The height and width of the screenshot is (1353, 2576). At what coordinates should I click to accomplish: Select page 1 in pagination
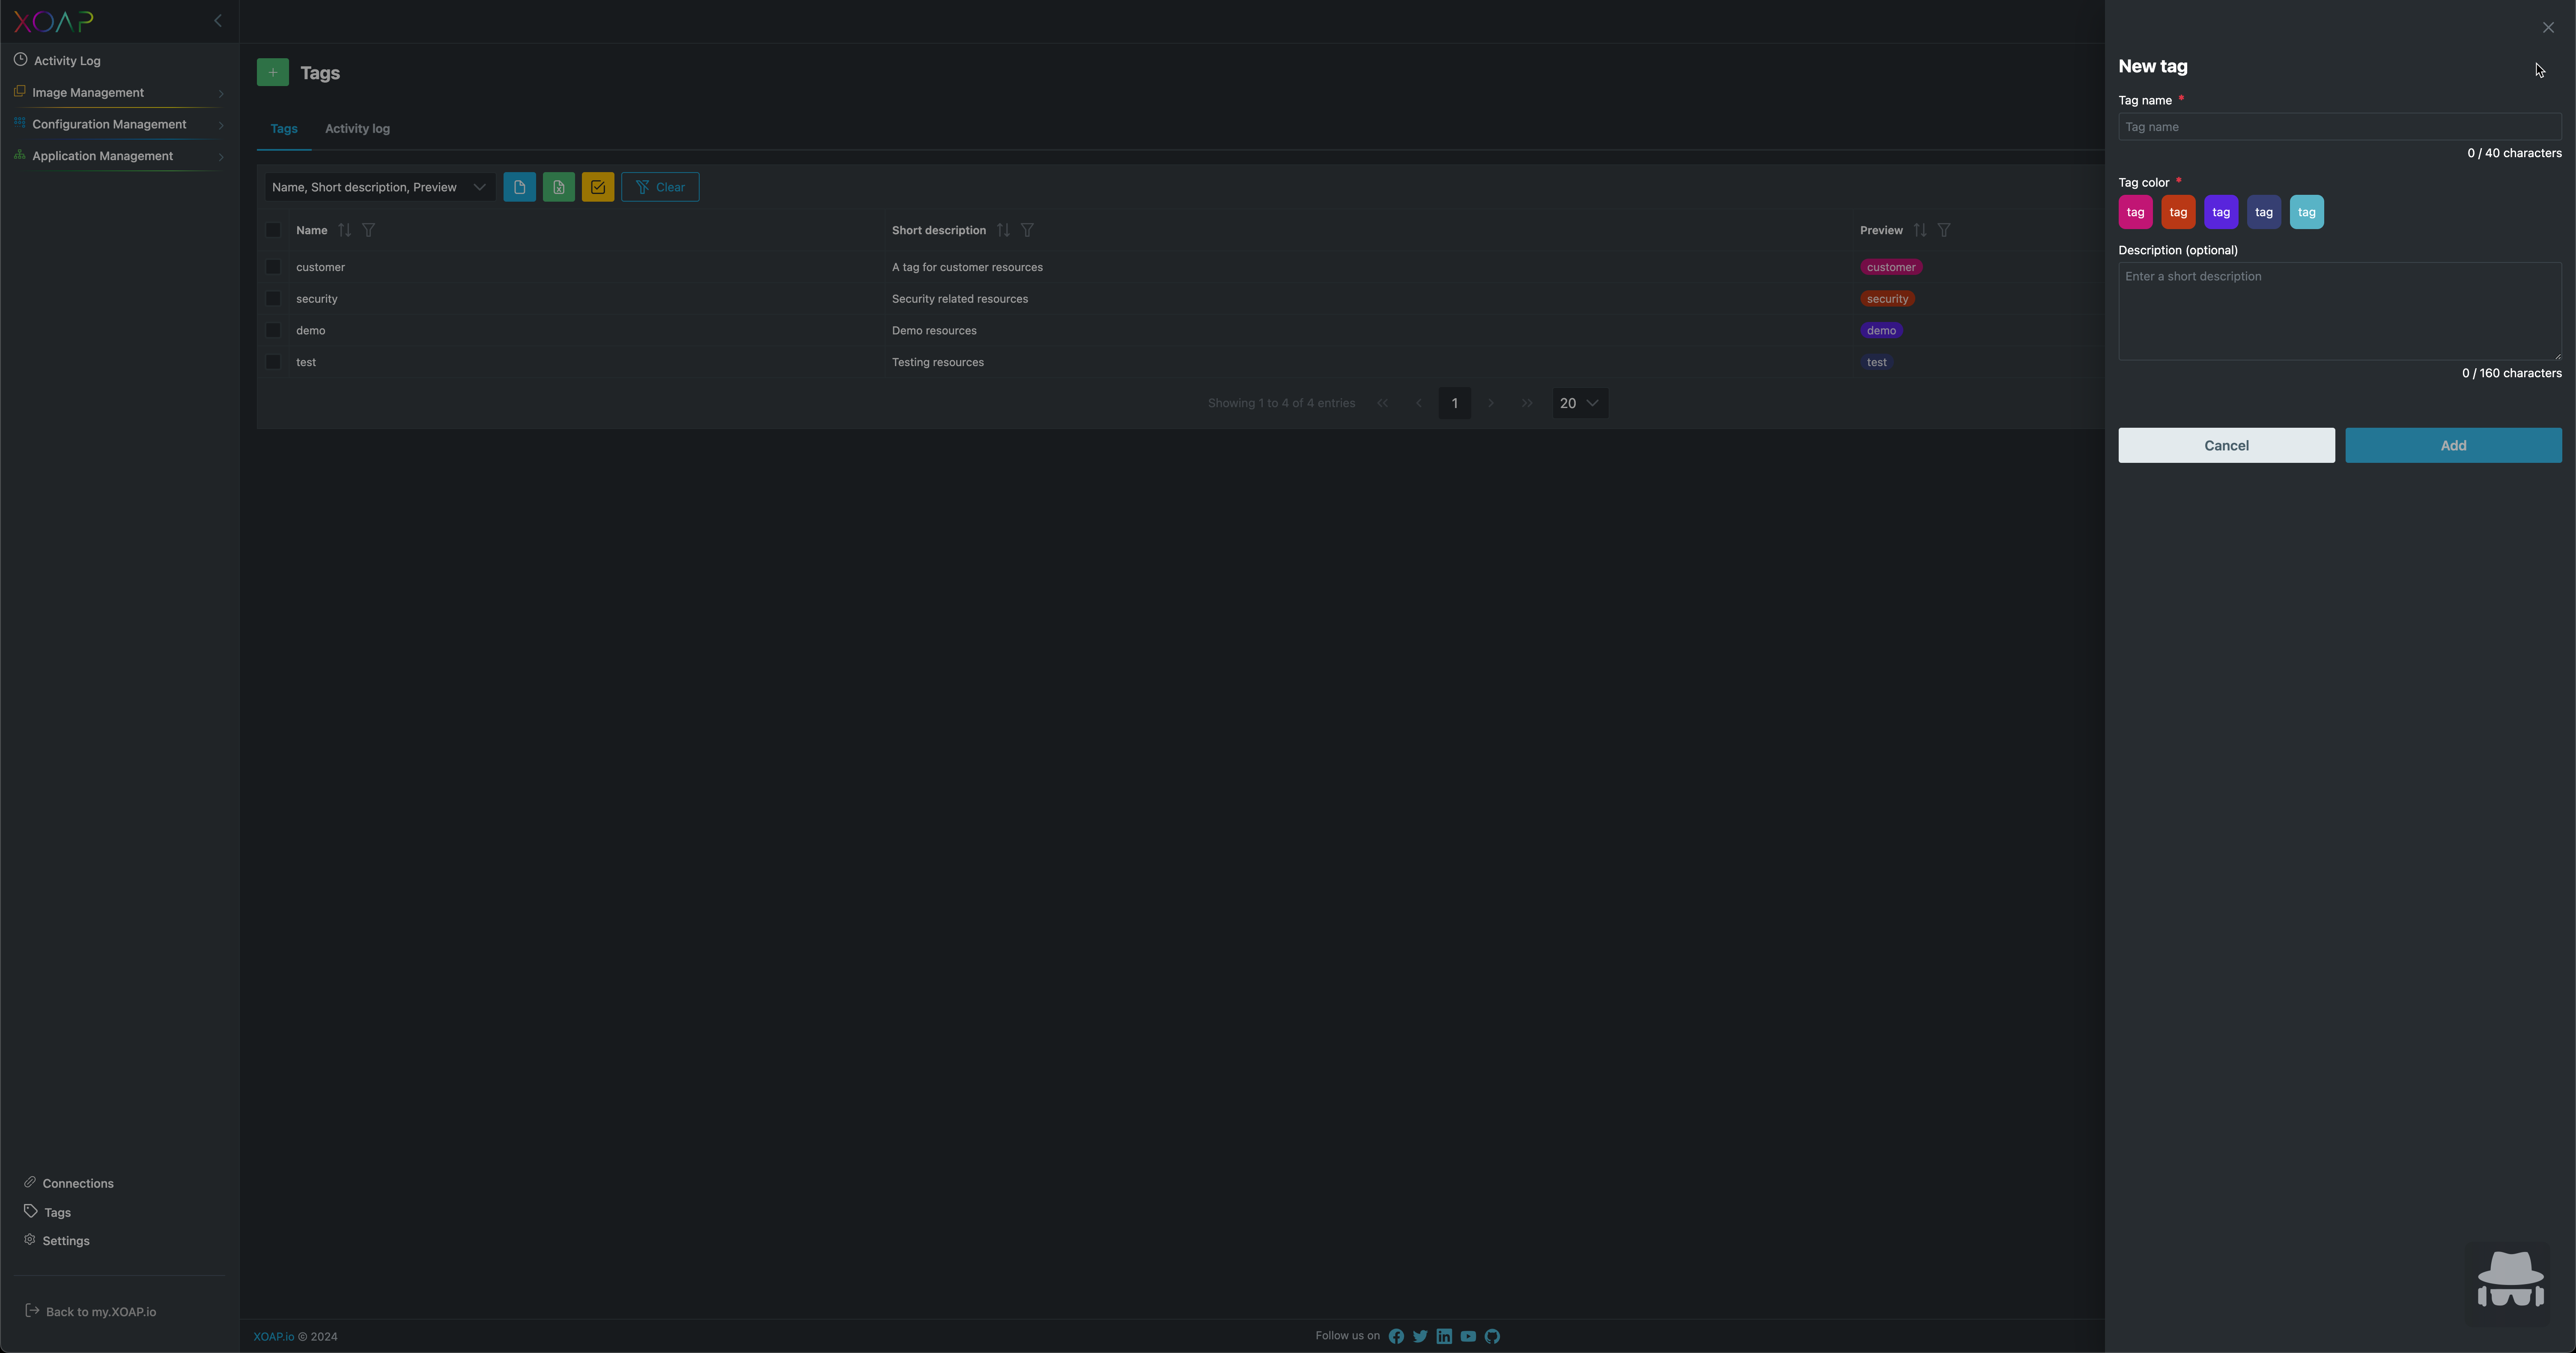click(1454, 403)
